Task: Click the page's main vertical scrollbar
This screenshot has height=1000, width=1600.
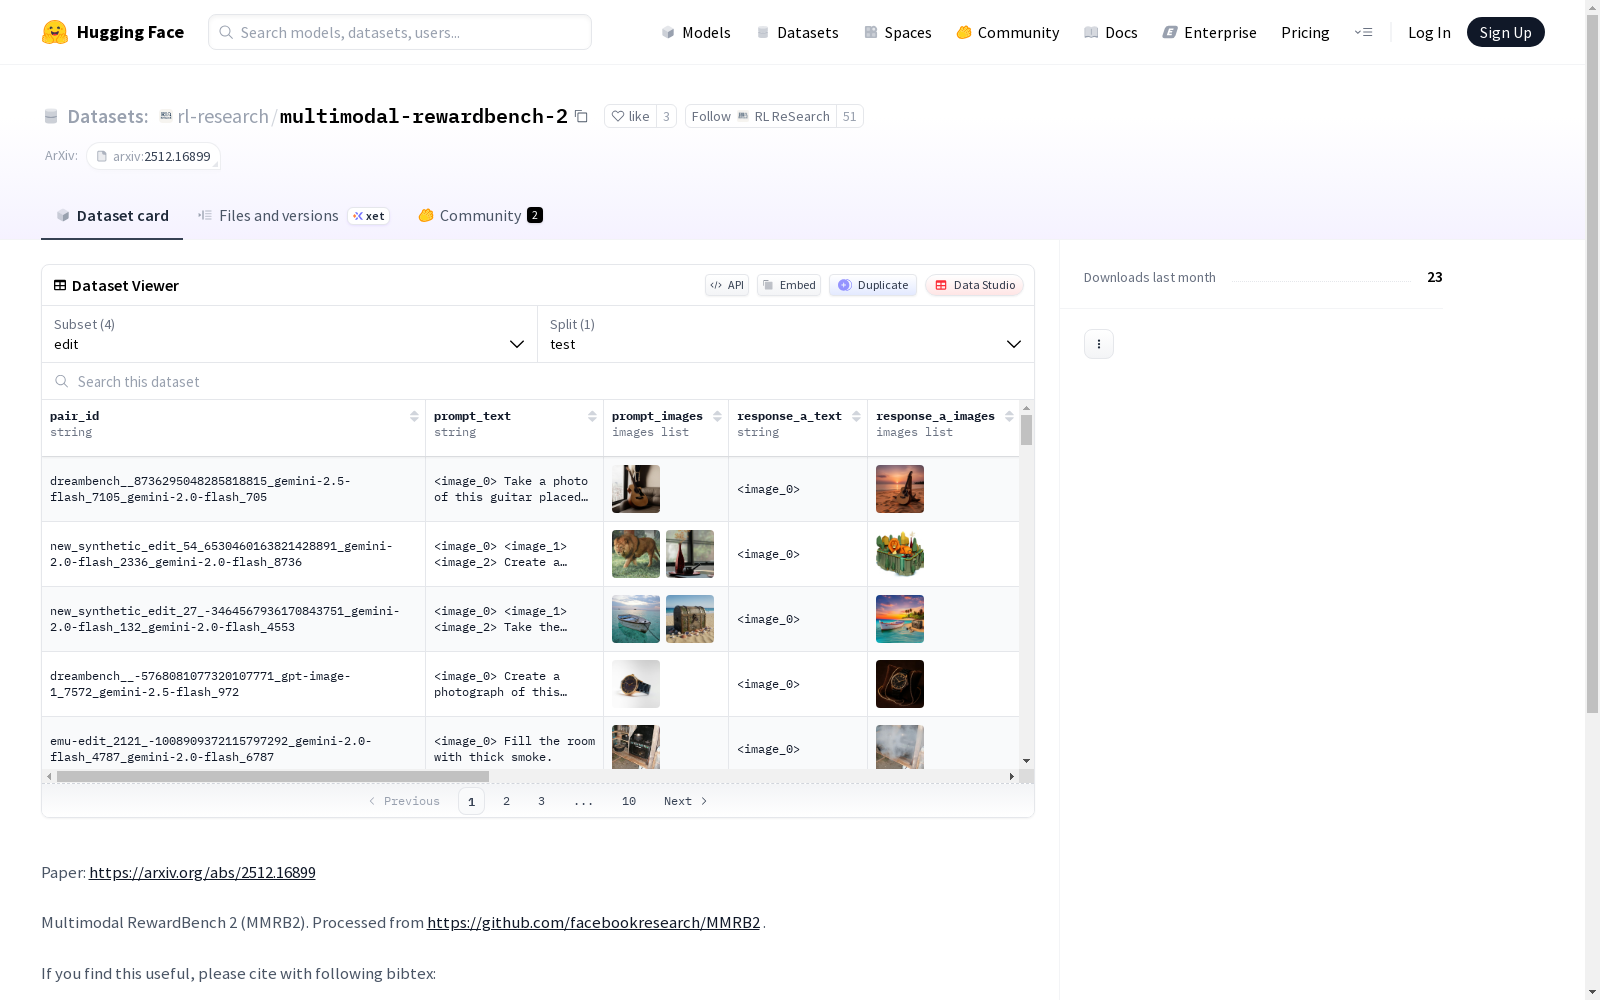Action: (1592, 364)
